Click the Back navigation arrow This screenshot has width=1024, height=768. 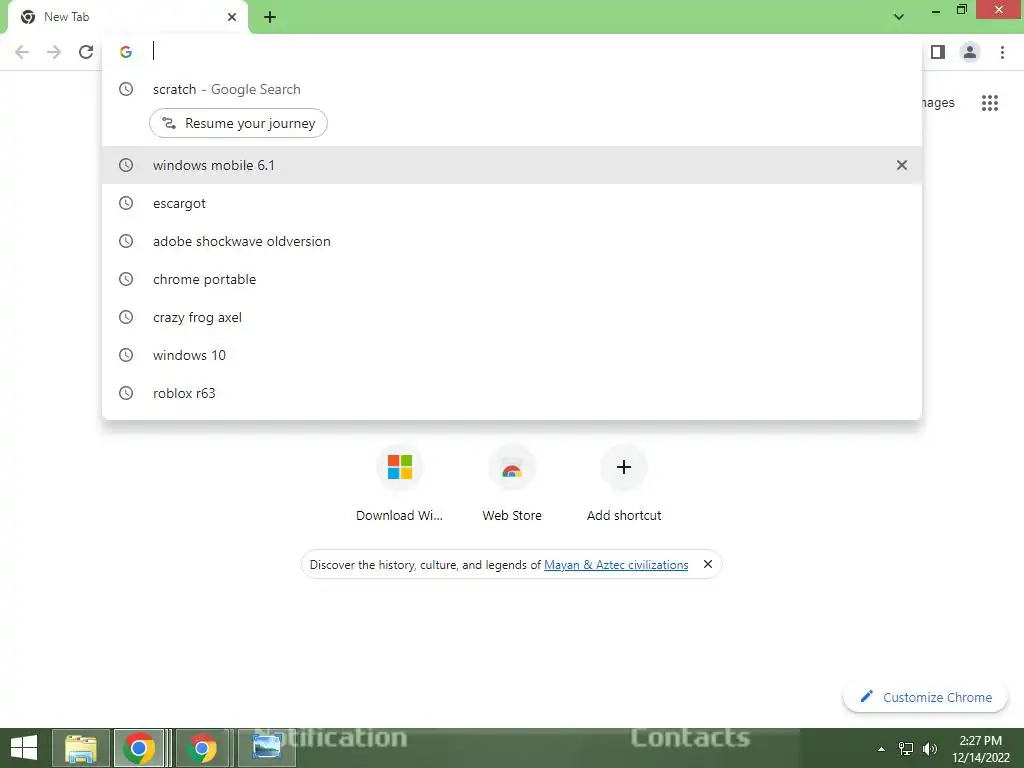point(22,52)
